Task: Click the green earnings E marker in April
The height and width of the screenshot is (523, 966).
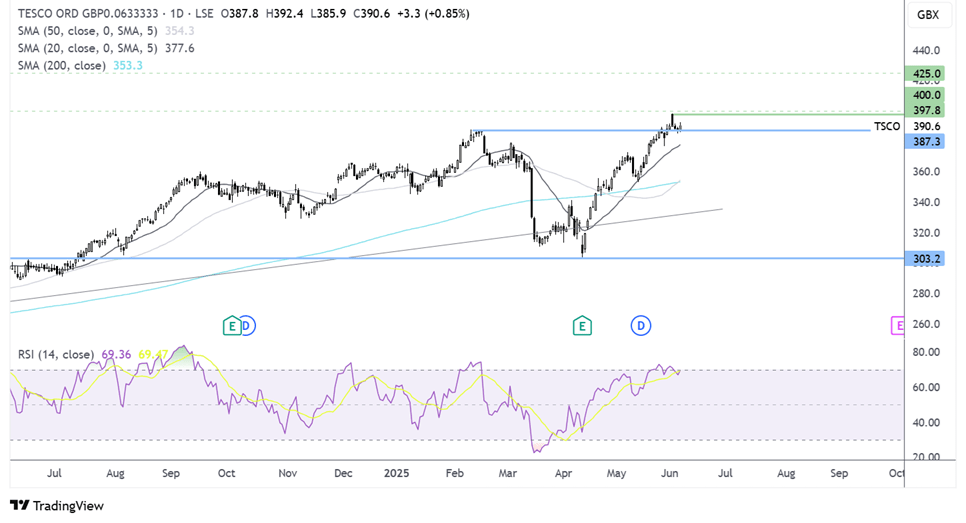Action: 582,325
